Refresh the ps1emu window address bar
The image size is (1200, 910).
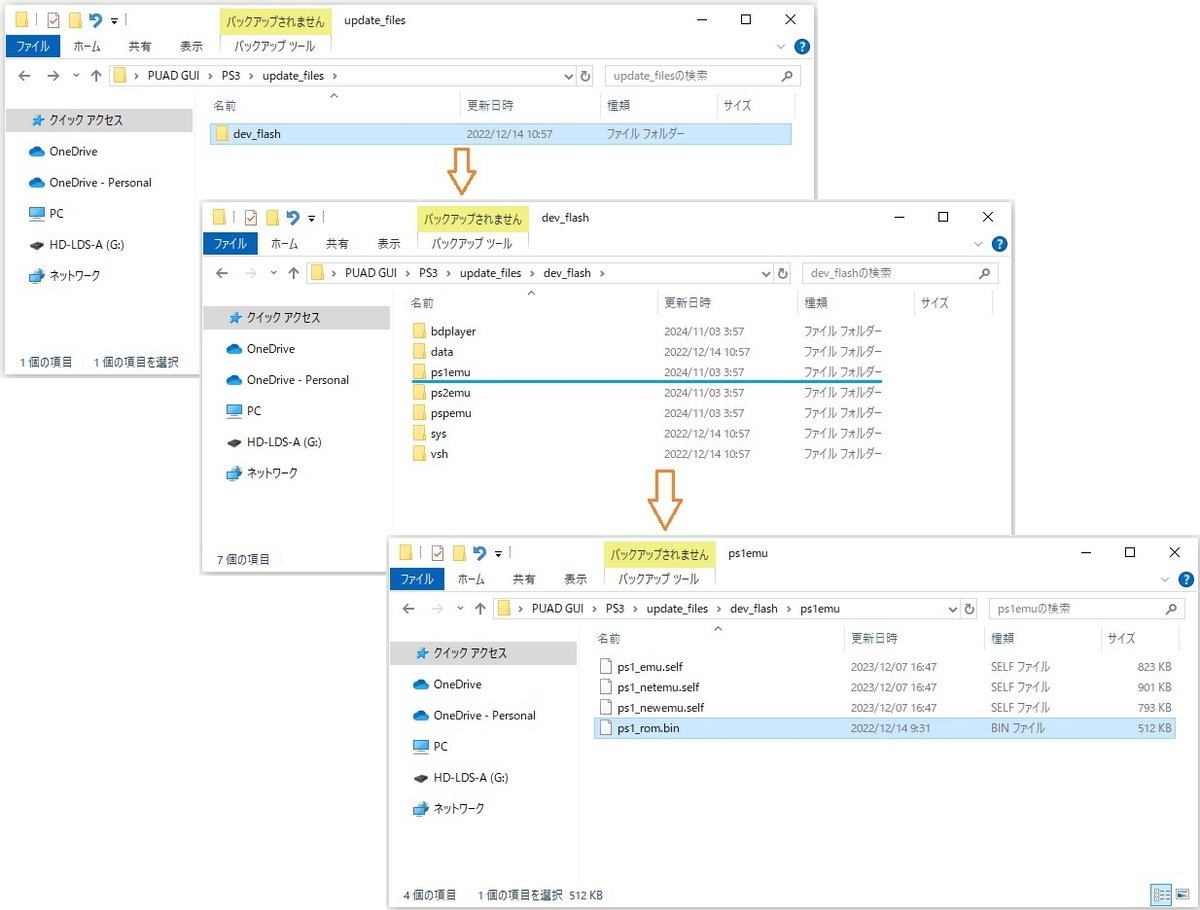[969, 608]
